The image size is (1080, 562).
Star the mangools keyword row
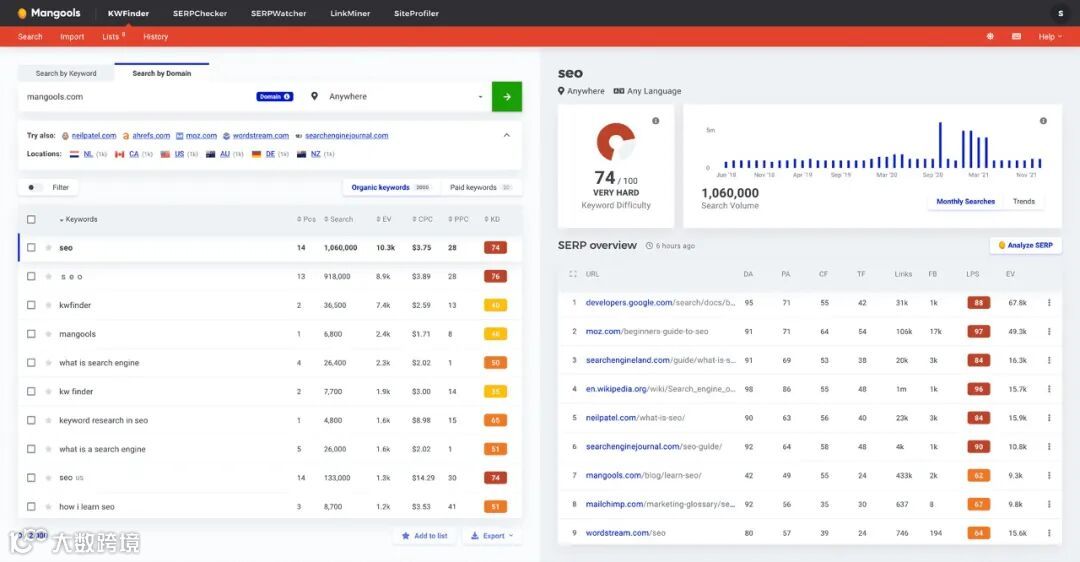pyautogui.click(x=48, y=334)
